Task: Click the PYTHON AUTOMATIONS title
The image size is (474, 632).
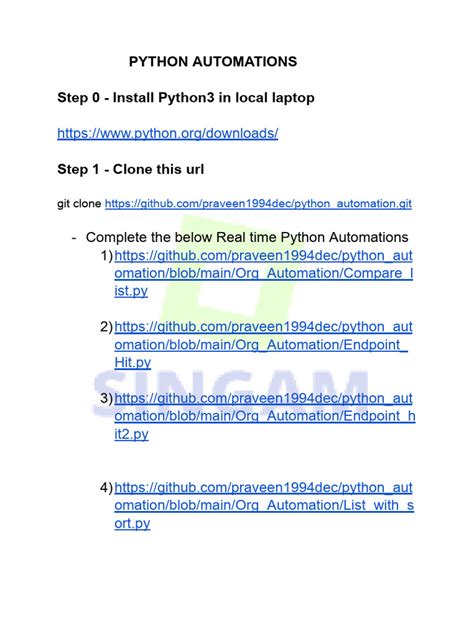Action: [213, 62]
